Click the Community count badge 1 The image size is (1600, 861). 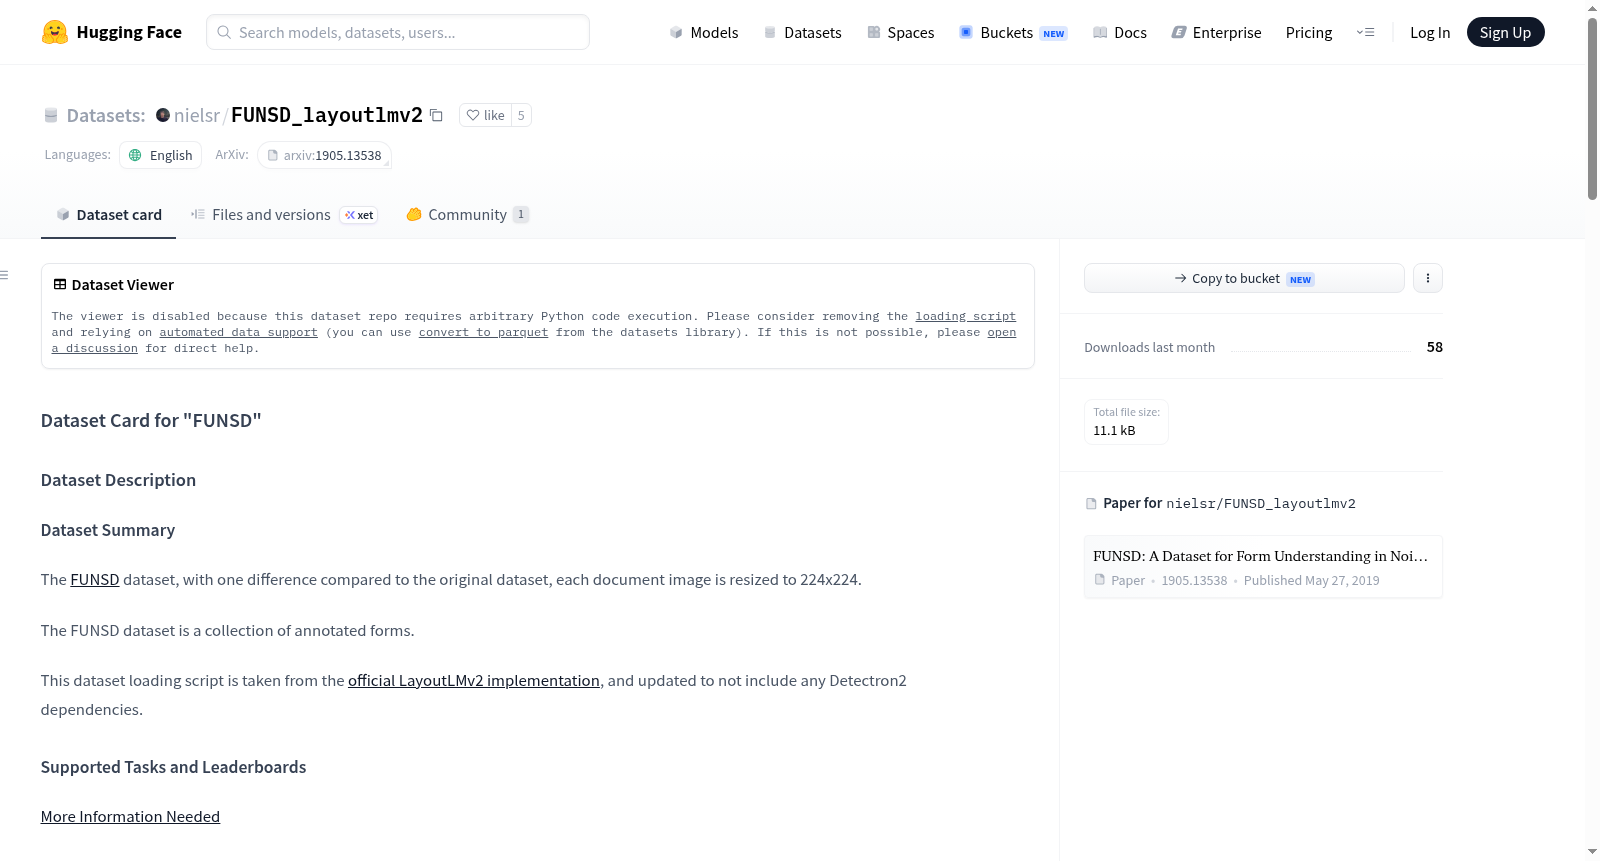(521, 214)
